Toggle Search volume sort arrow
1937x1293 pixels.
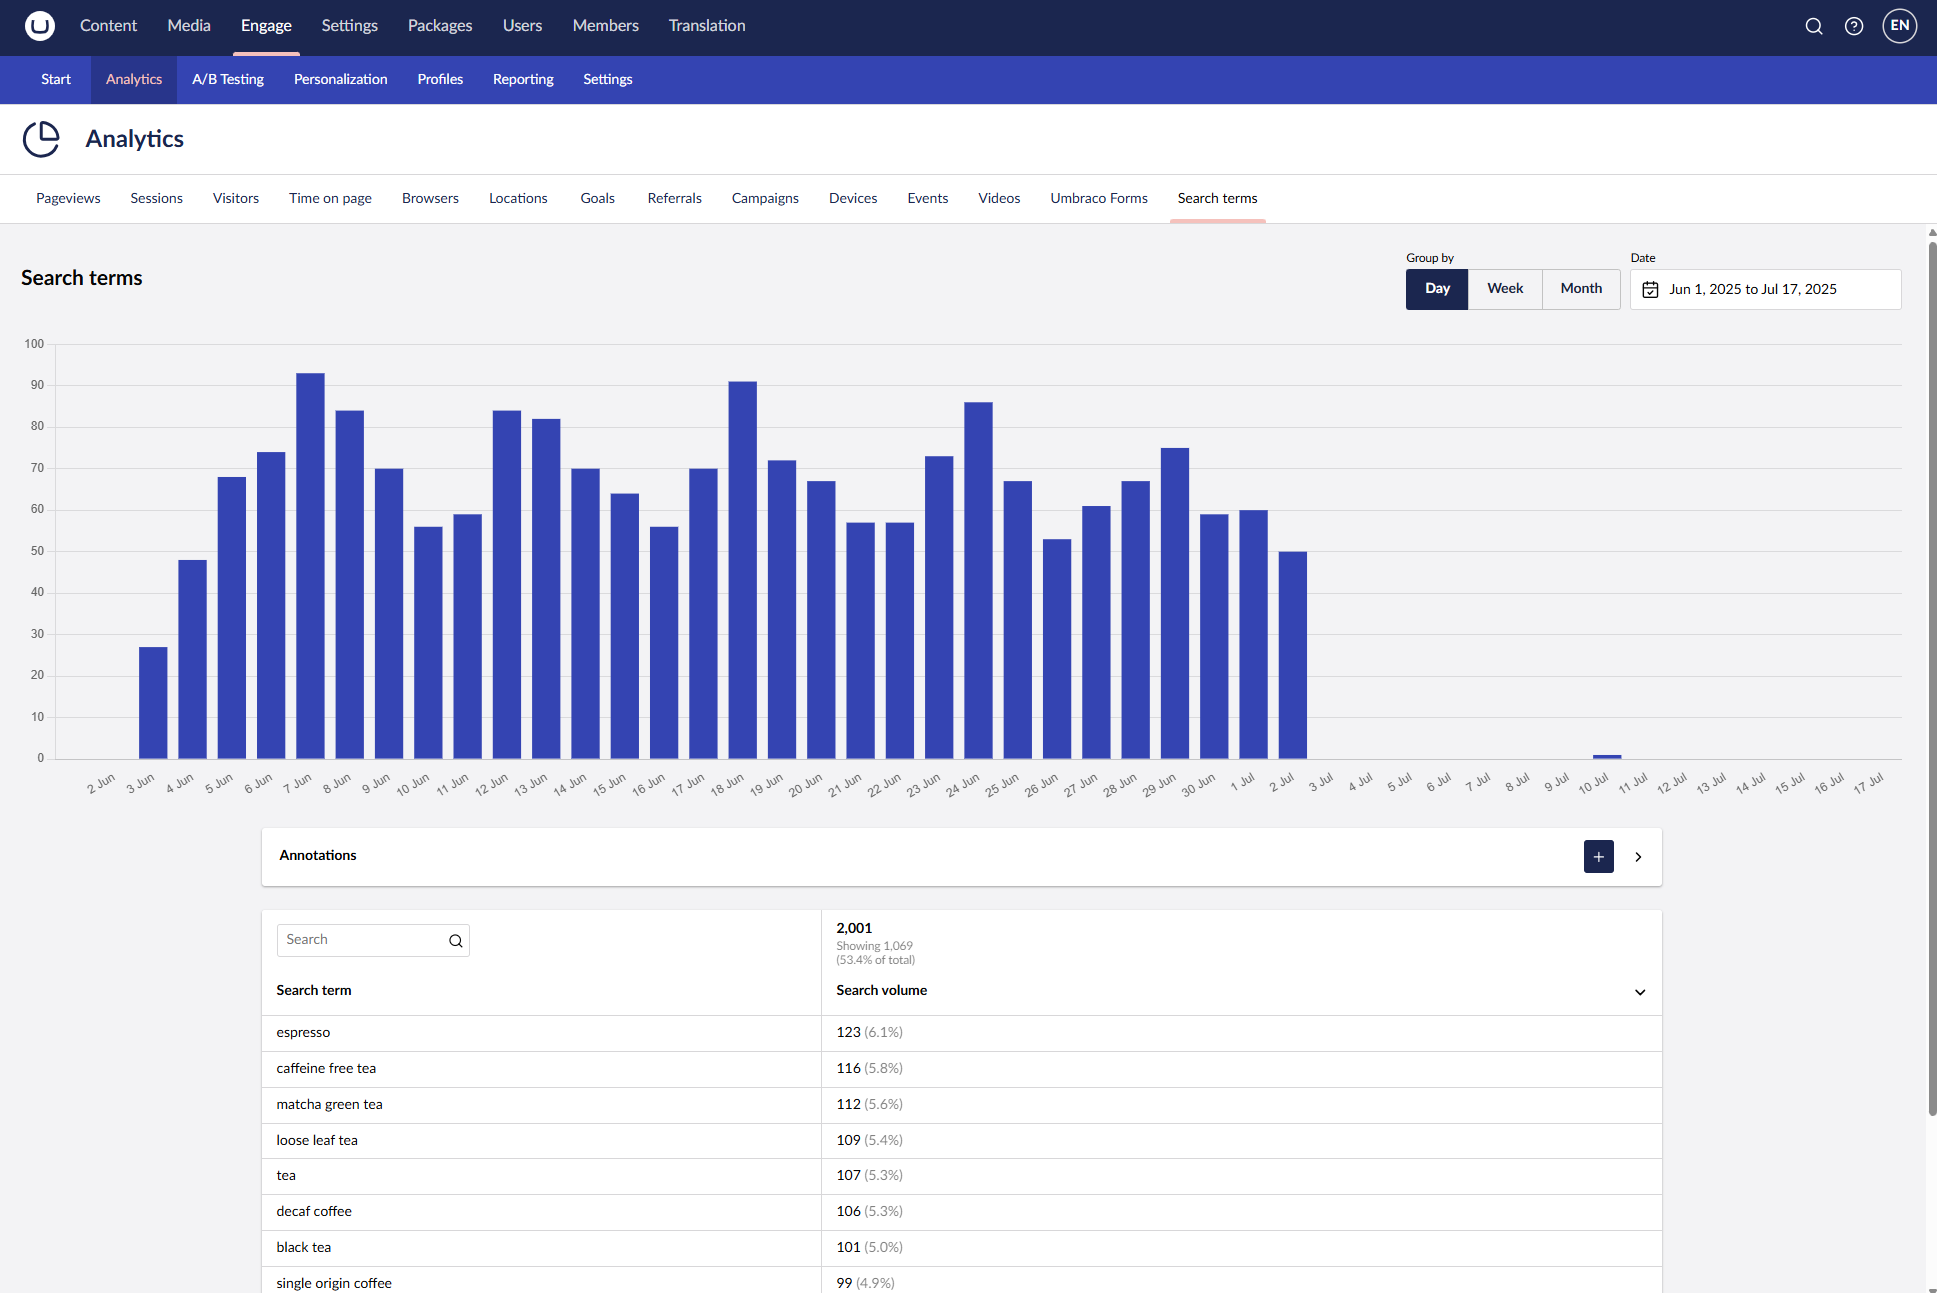pyautogui.click(x=1639, y=992)
